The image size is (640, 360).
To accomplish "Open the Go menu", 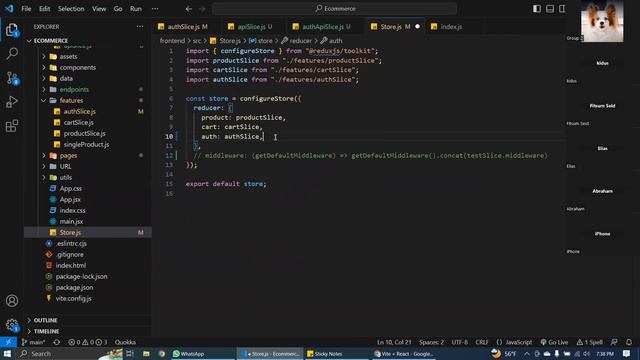I will click(118, 9).
